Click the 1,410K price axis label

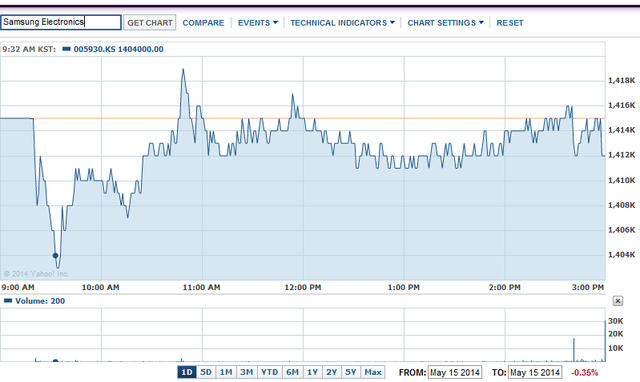(x=622, y=180)
